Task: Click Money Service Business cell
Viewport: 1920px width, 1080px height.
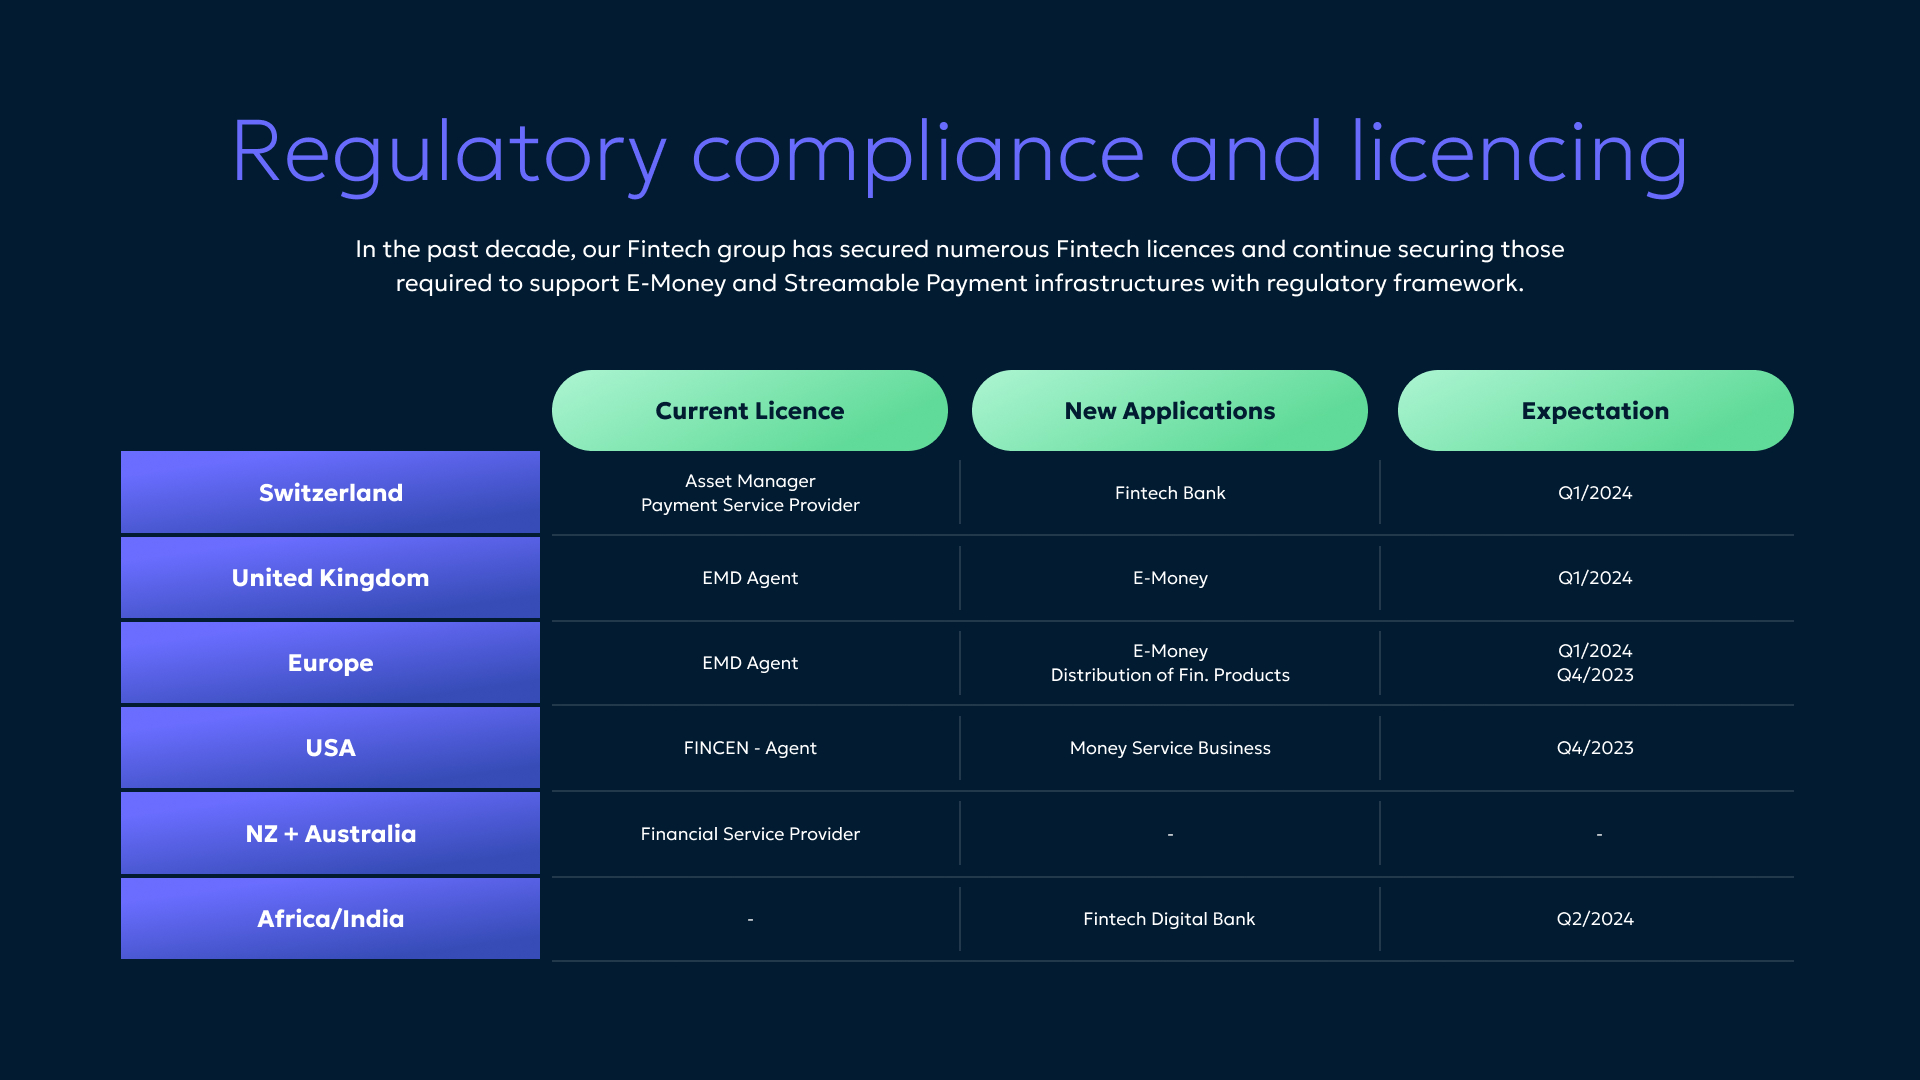Action: click(x=1170, y=748)
